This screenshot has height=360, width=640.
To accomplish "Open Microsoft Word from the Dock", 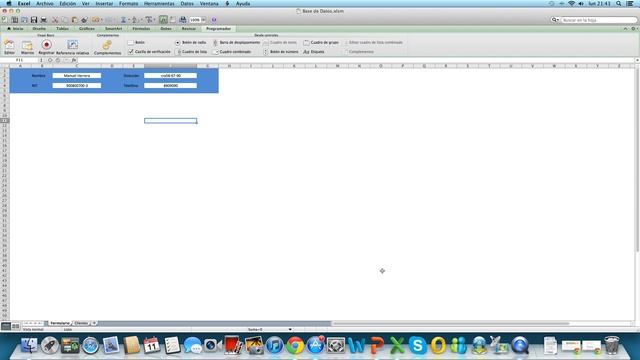I will [x=356, y=345].
